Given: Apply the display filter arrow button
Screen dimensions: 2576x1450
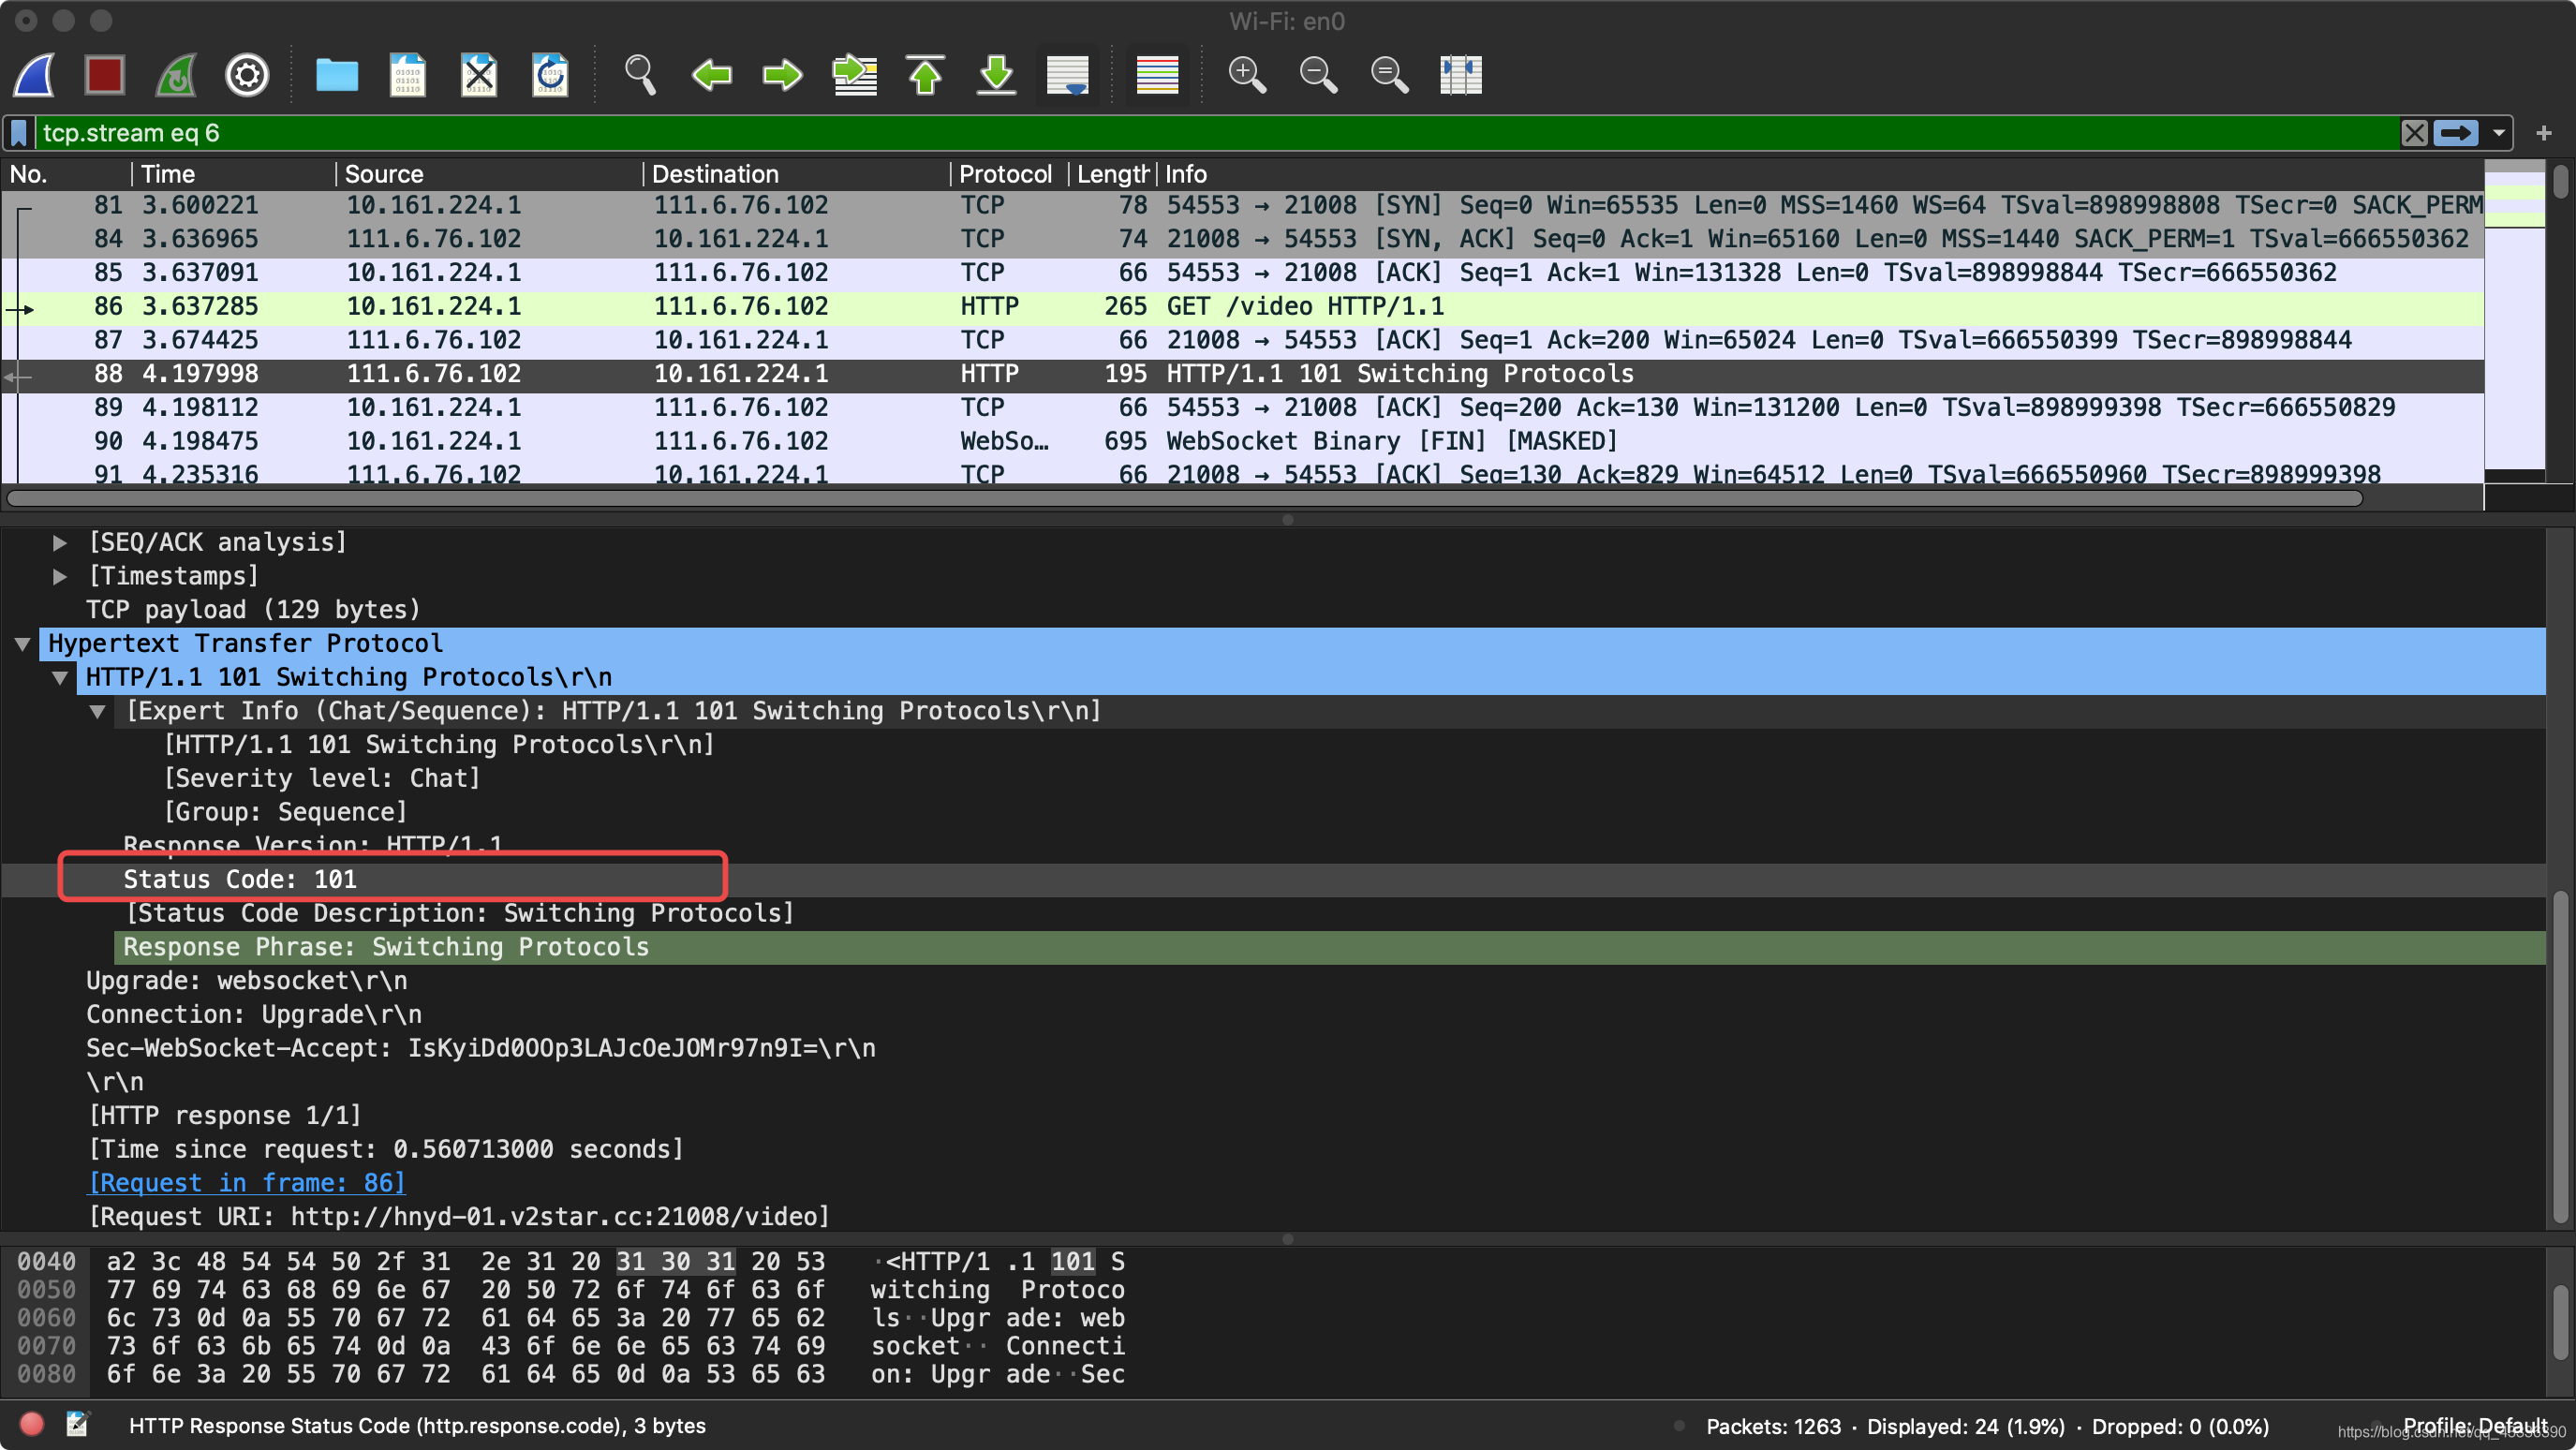Looking at the screenshot, I should [2456, 133].
